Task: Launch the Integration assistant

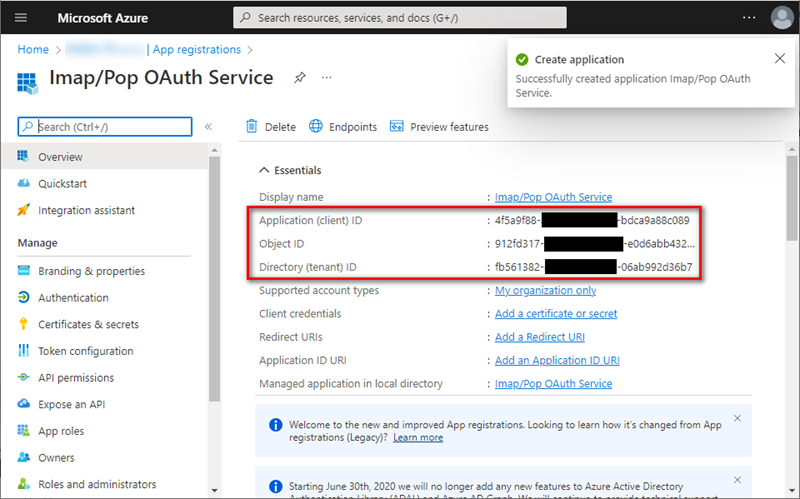Action: (x=86, y=210)
